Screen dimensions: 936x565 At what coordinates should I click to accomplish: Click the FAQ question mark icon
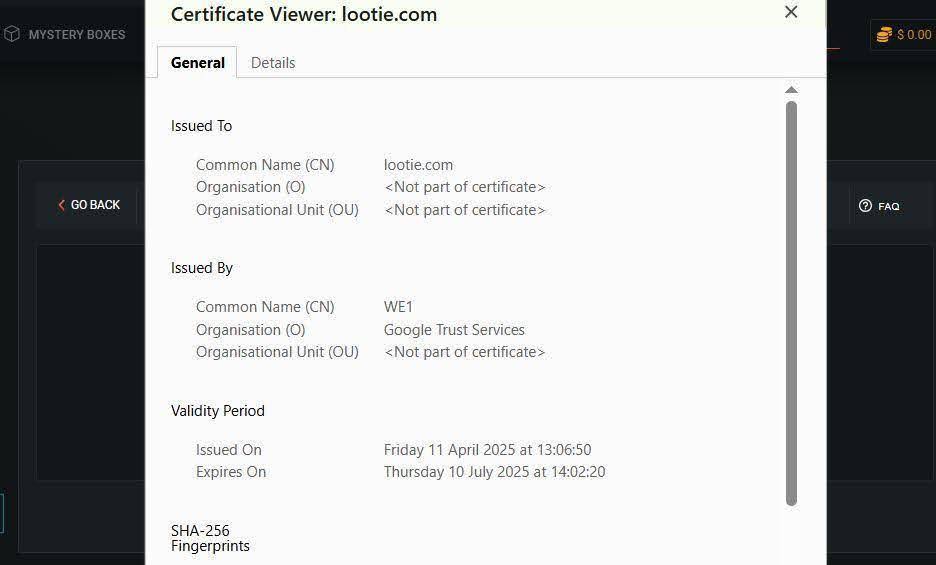click(865, 206)
